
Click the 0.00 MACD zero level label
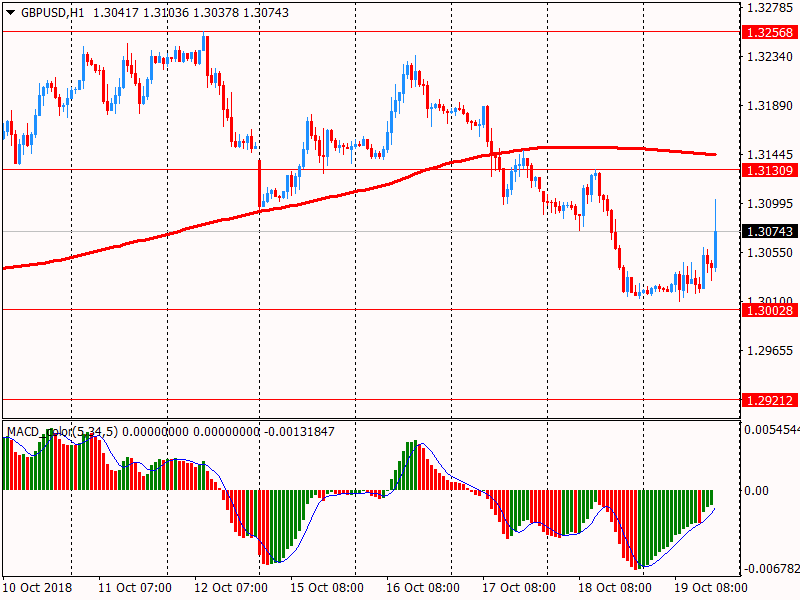756,490
